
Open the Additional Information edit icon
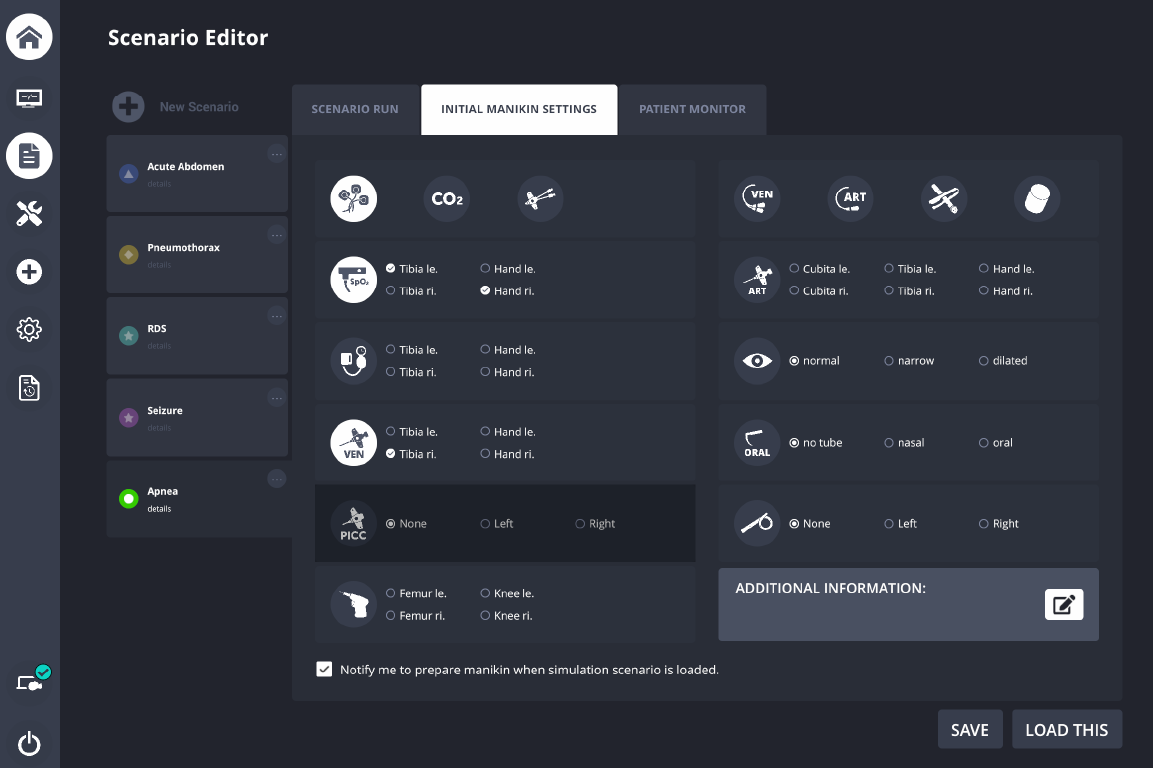coord(1064,603)
